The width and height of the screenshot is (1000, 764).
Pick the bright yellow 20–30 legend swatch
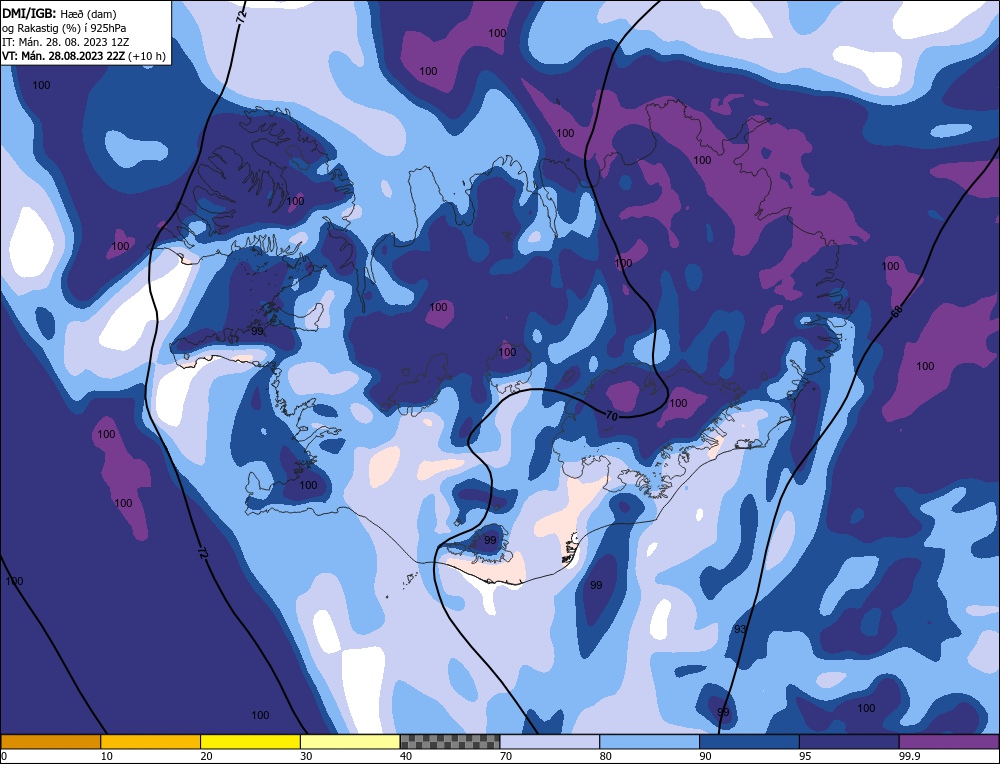[x=250, y=741]
